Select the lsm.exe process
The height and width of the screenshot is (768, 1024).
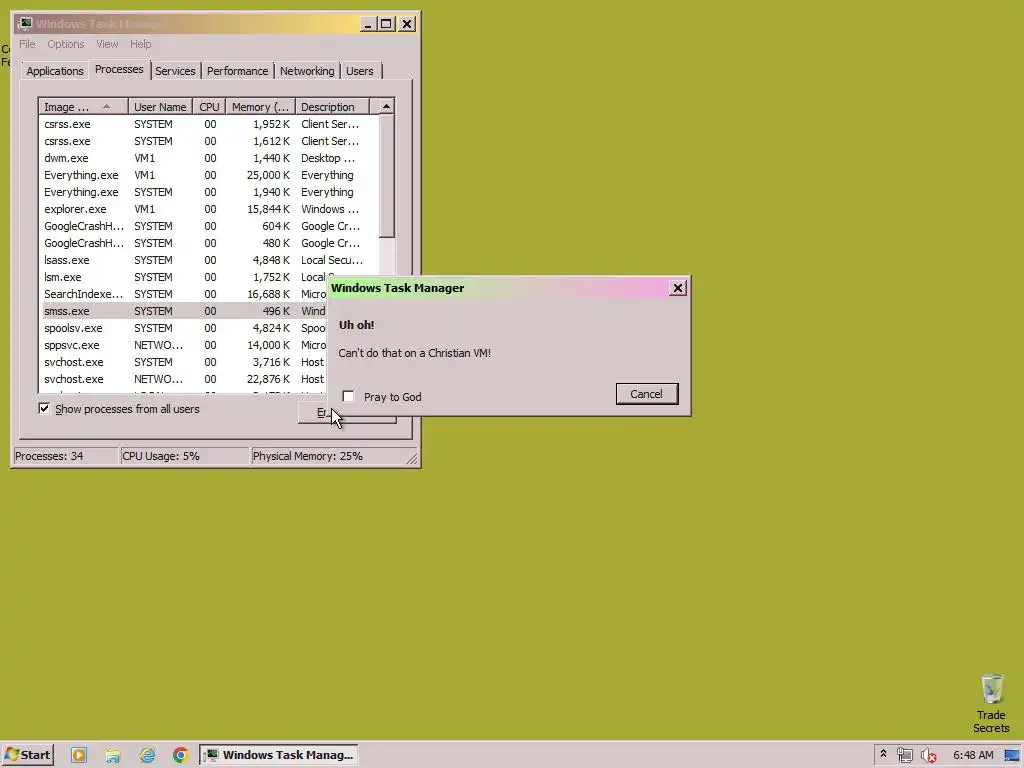(x=184, y=277)
